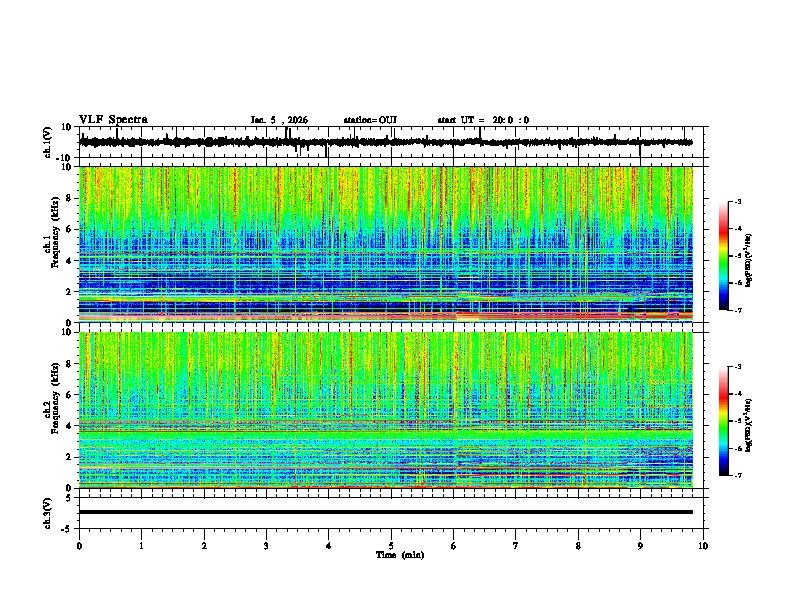Click the "-3" tick on ch.2 color bar
Screen dimensions: 792x612
coord(737,367)
